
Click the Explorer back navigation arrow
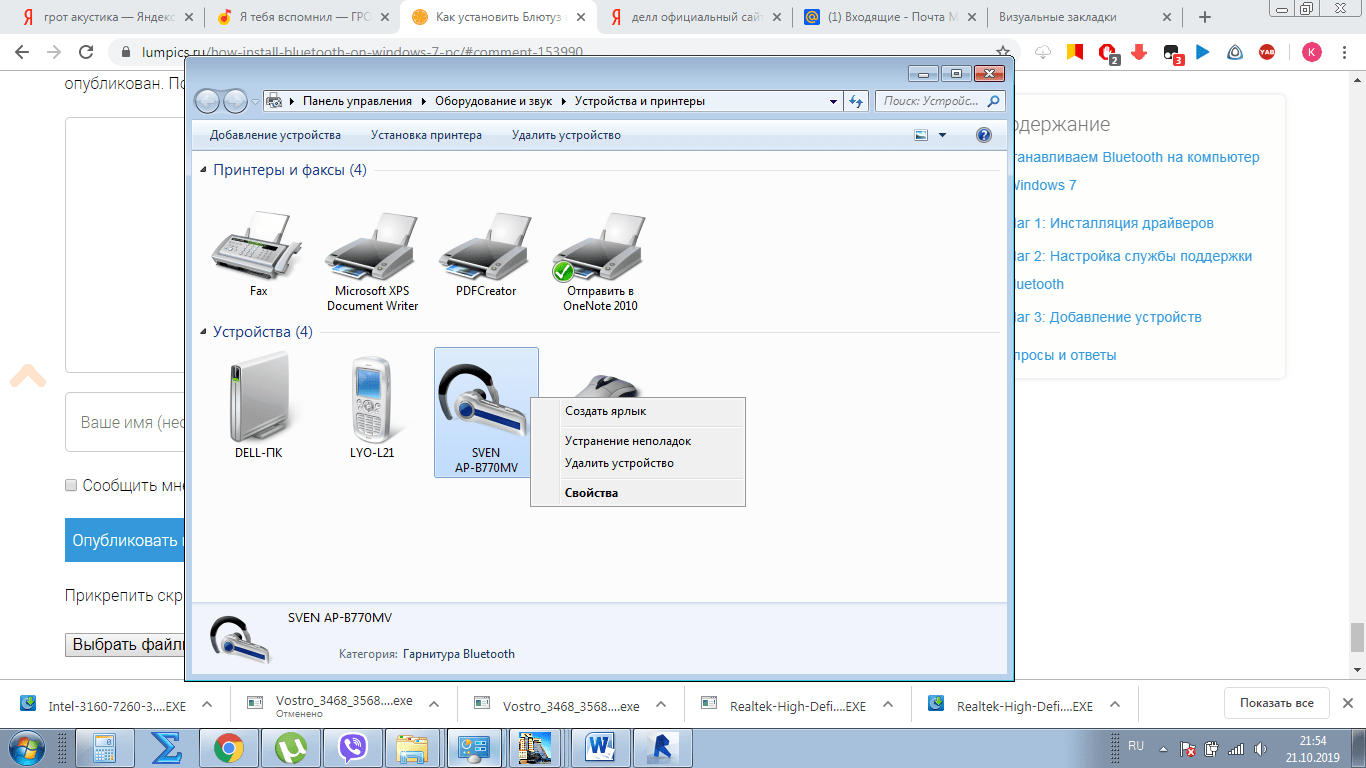[x=207, y=101]
